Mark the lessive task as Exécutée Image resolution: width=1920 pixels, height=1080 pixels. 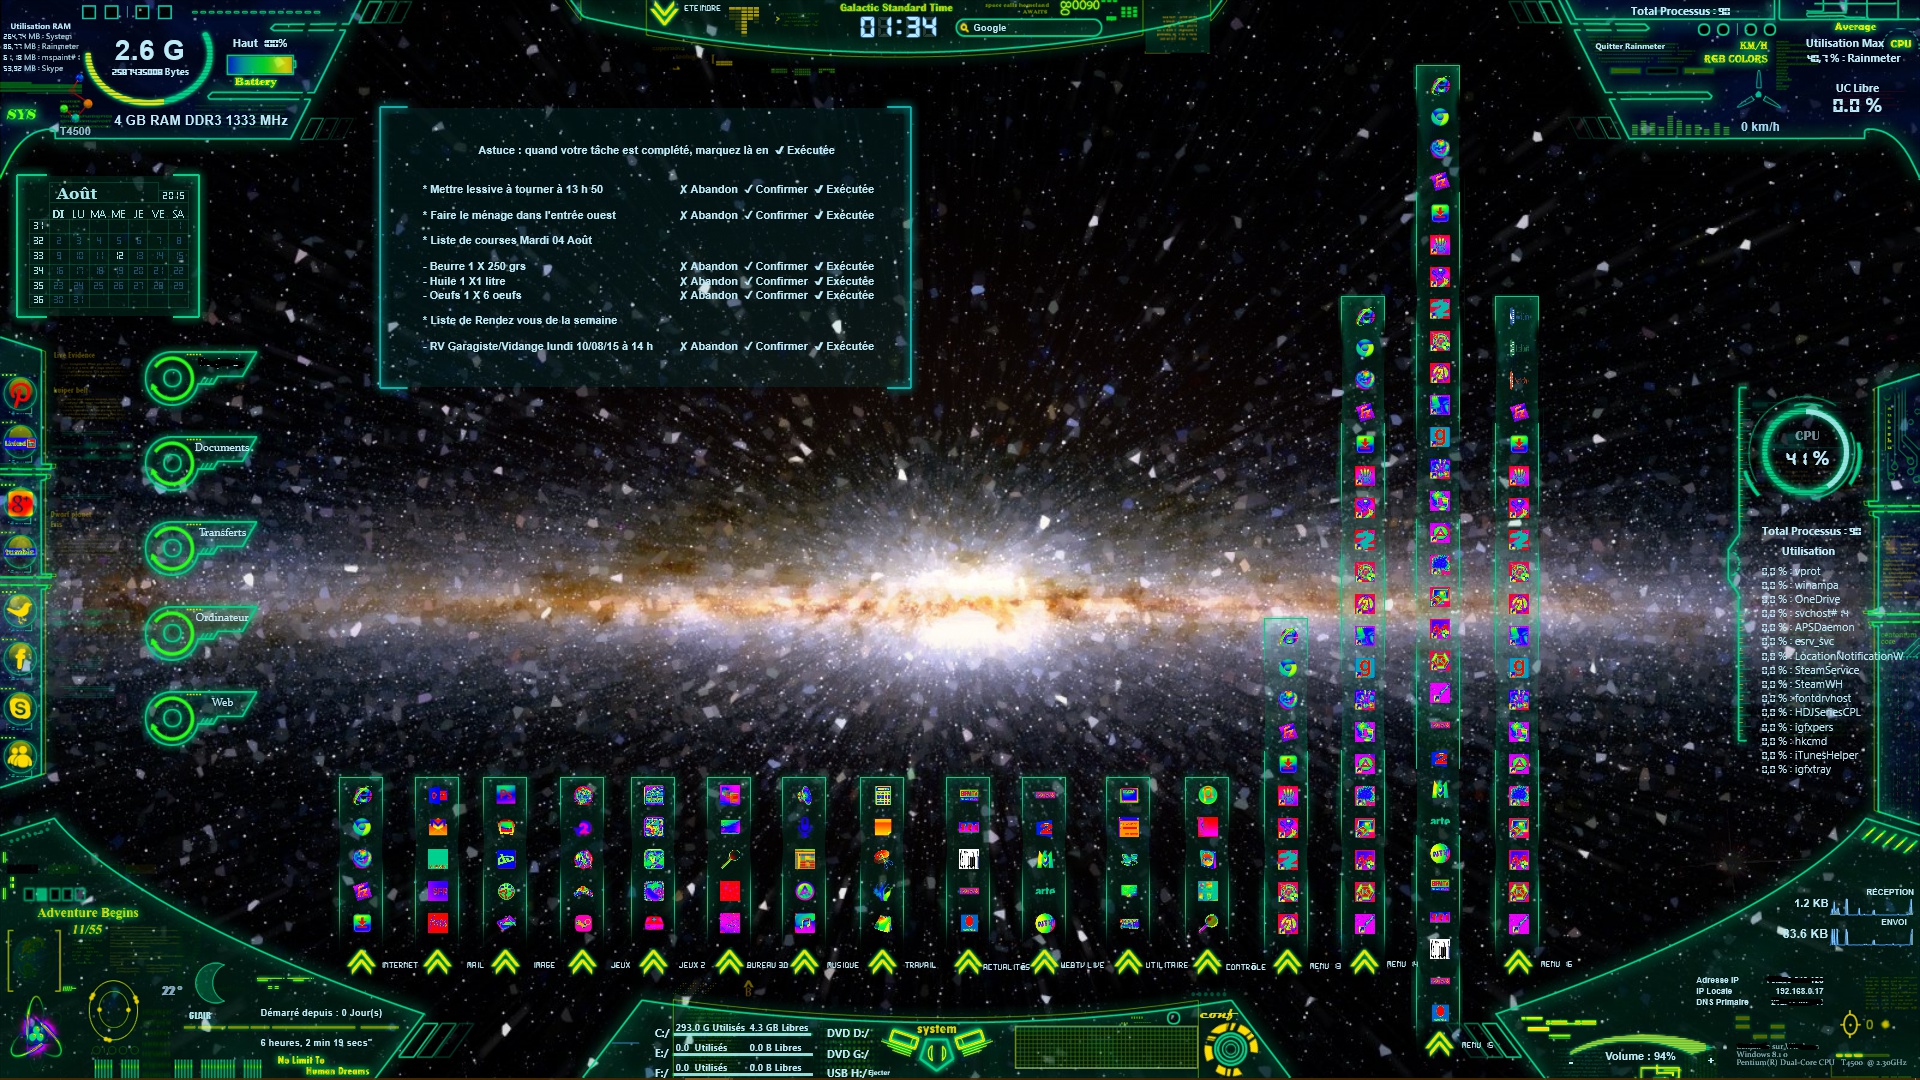(844, 189)
